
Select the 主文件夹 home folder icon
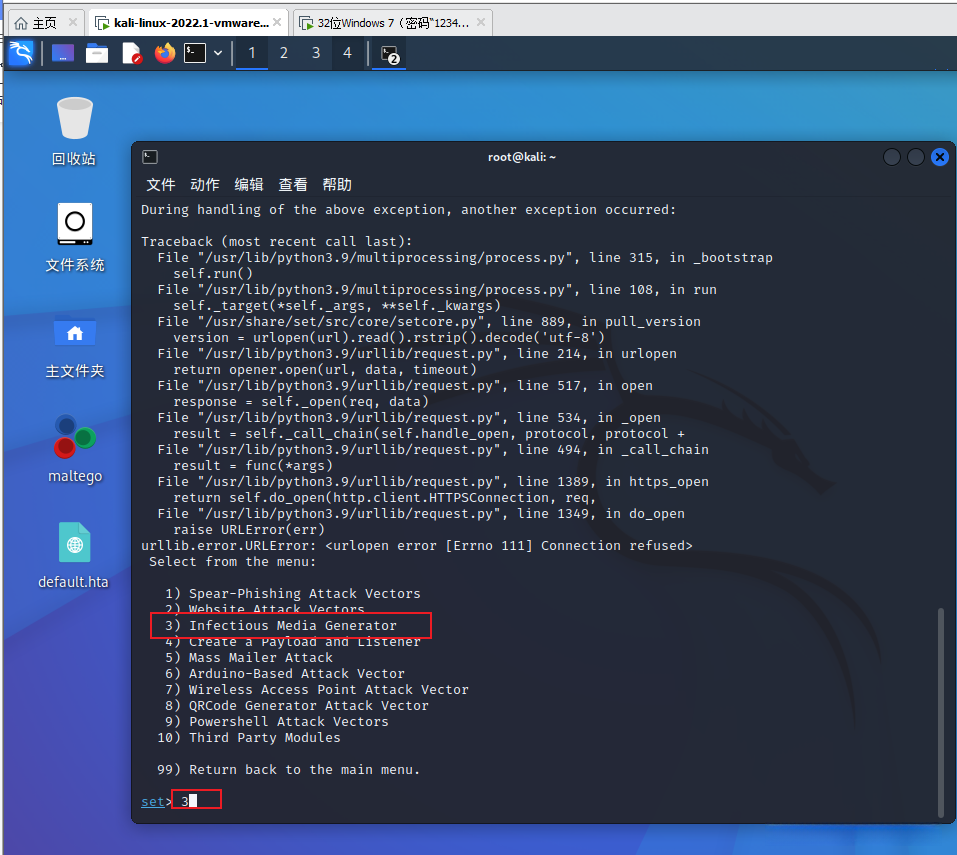coord(74,345)
